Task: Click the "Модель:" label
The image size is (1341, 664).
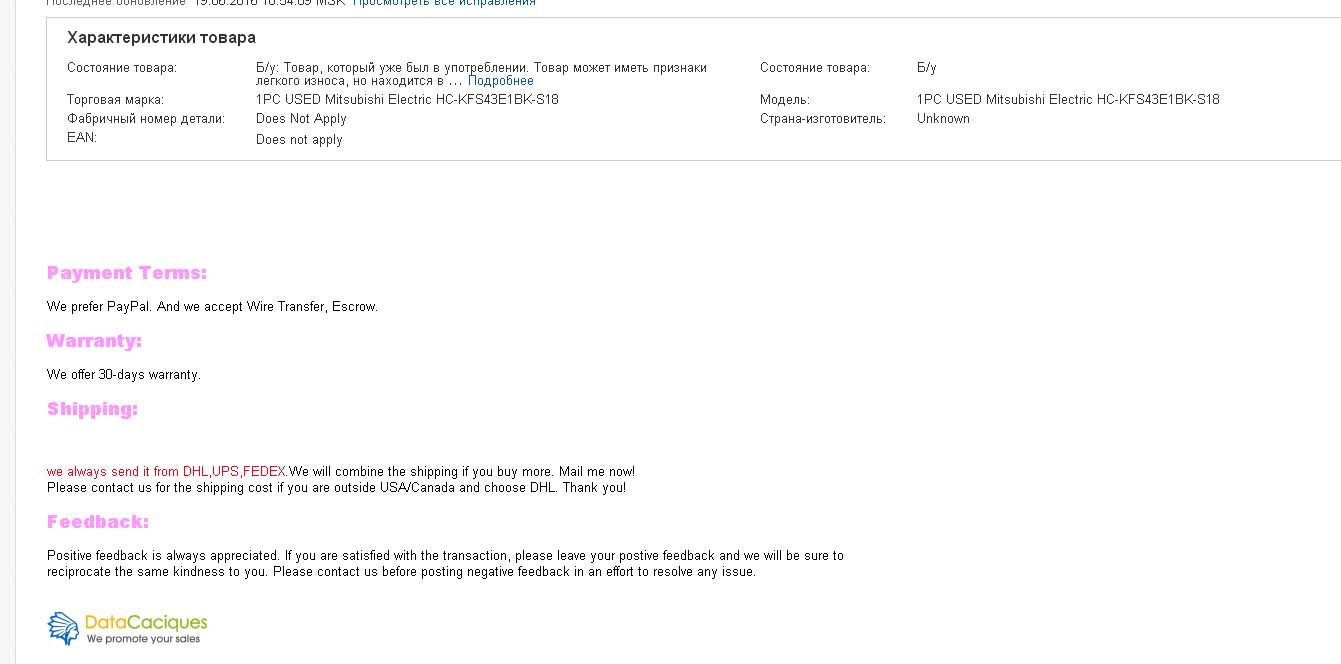Action: click(x=785, y=100)
